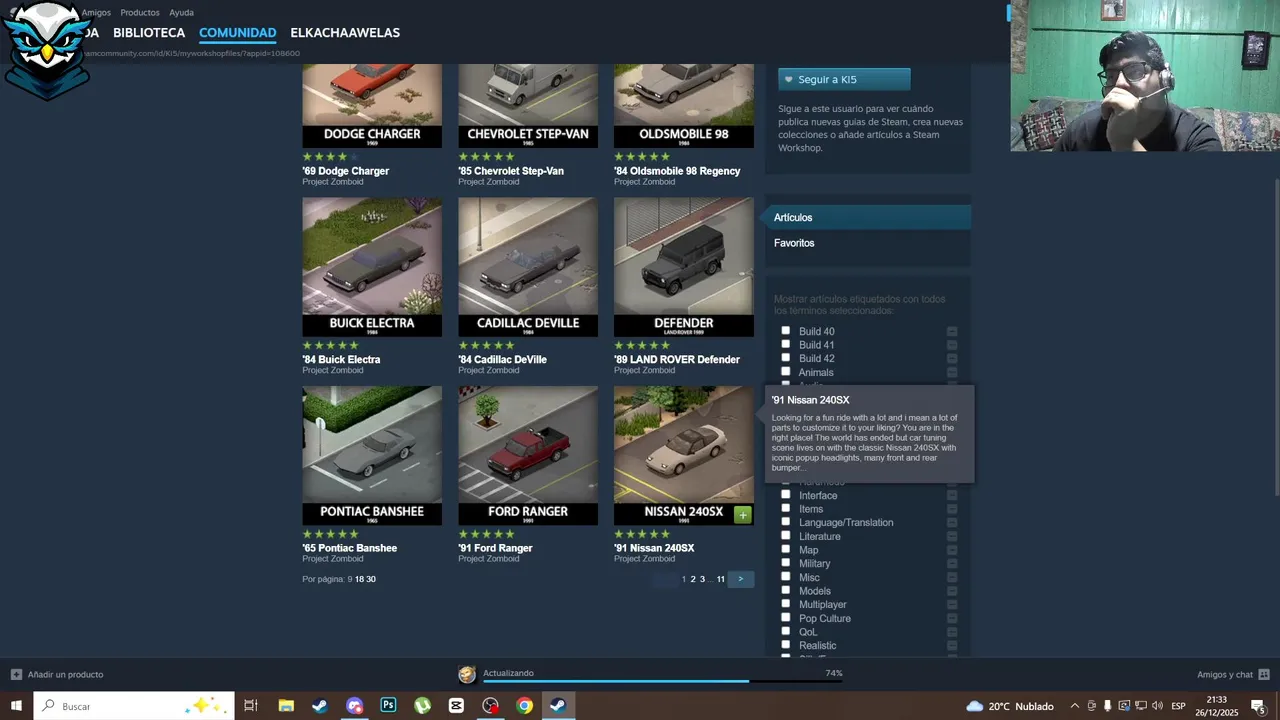The height and width of the screenshot is (720, 1280).
Task: Switch to the active Steam taskbar window
Action: [x=558, y=706]
